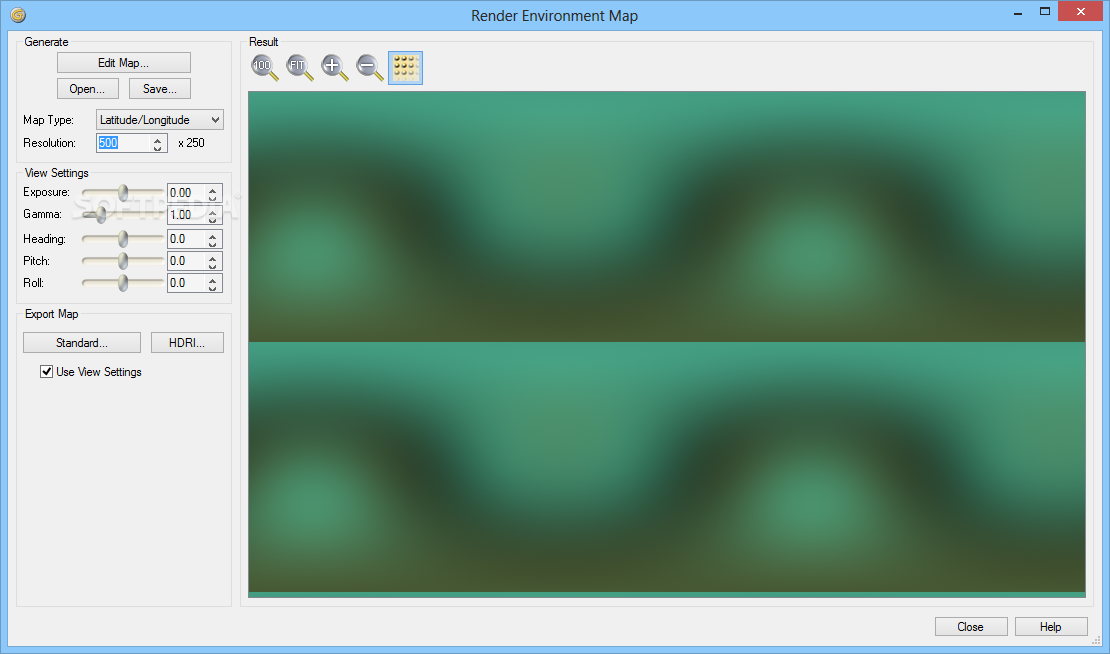Zoom in on the result image

[x=334, y=68]
